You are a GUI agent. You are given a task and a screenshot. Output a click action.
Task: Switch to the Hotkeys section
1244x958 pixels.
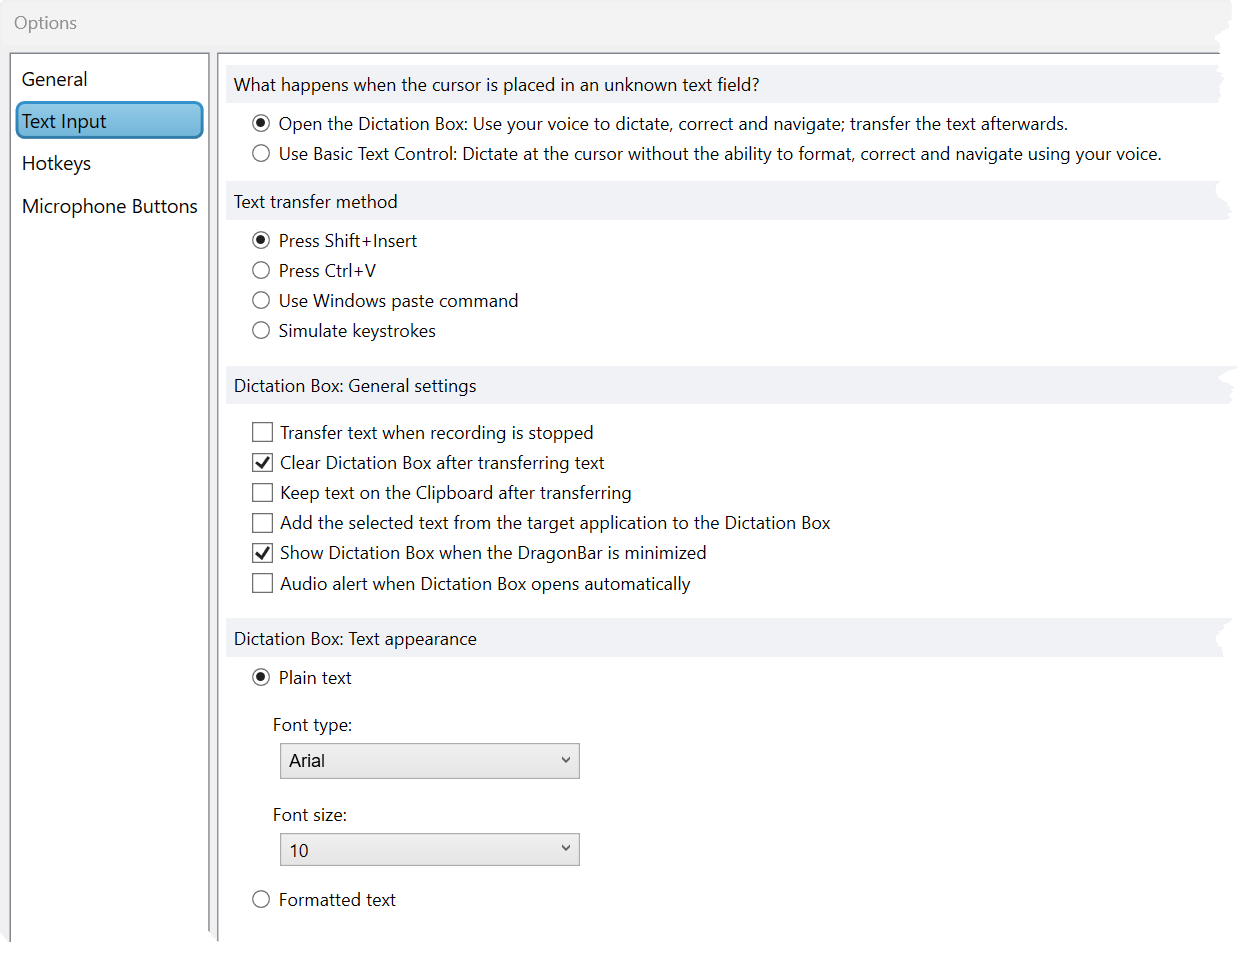(x=57, y=164)
